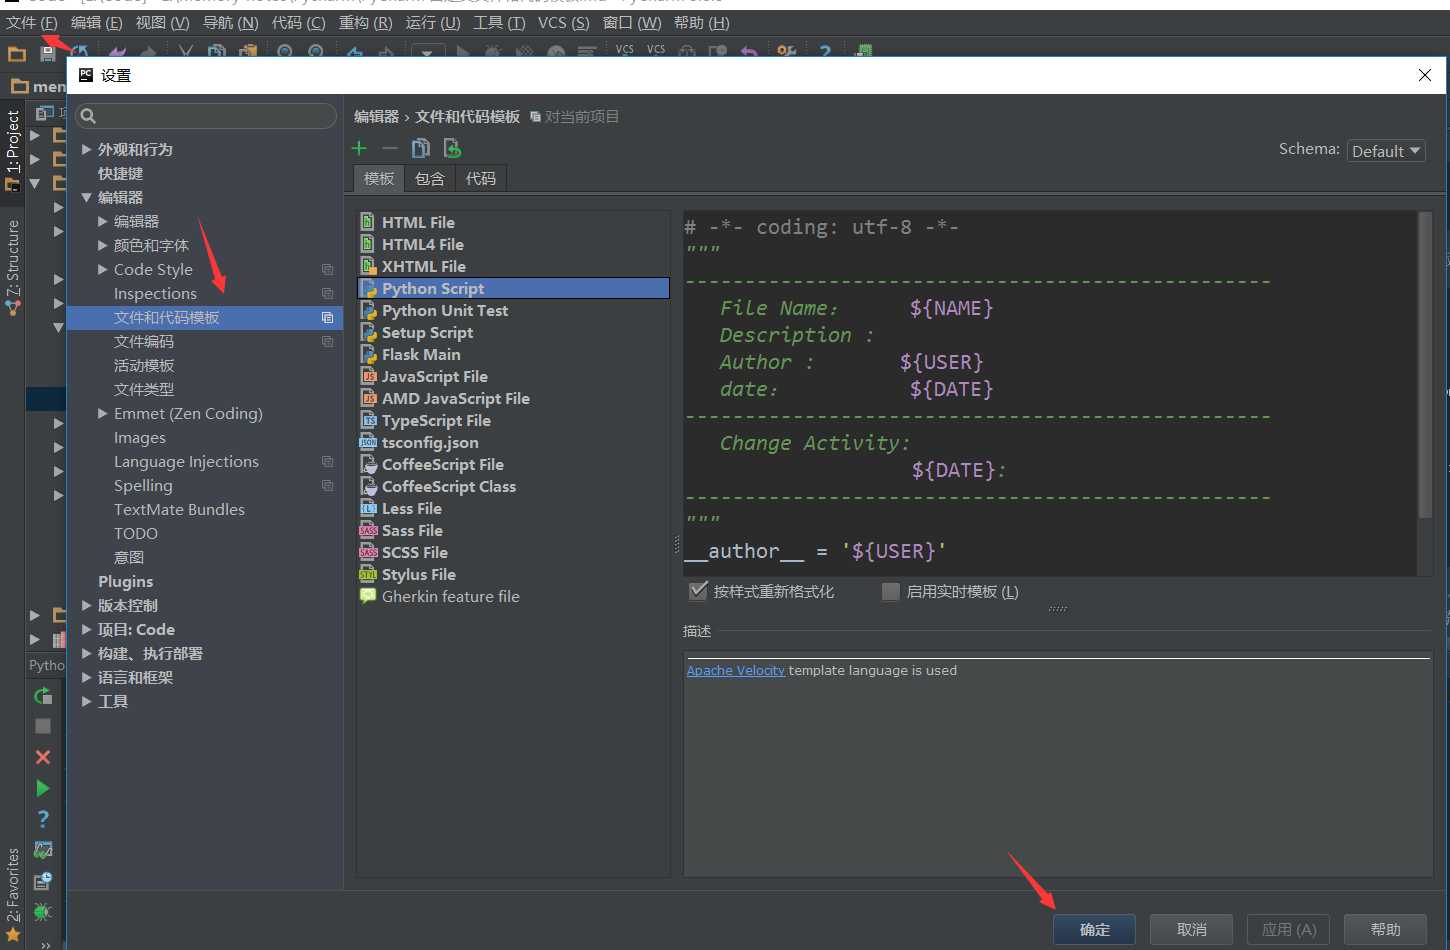Open console history clock icon
1450x950 pixels.
click(43, 881)
